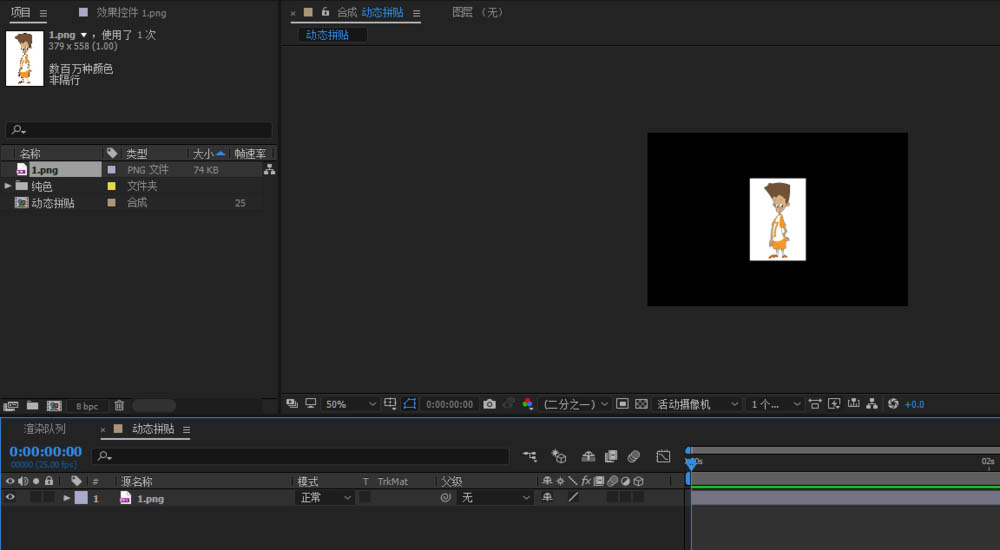Toggle the lock on composition viewer tab
Viewport: 1000px width, 550px height.
pyautogui.click(x=325, y=12)
